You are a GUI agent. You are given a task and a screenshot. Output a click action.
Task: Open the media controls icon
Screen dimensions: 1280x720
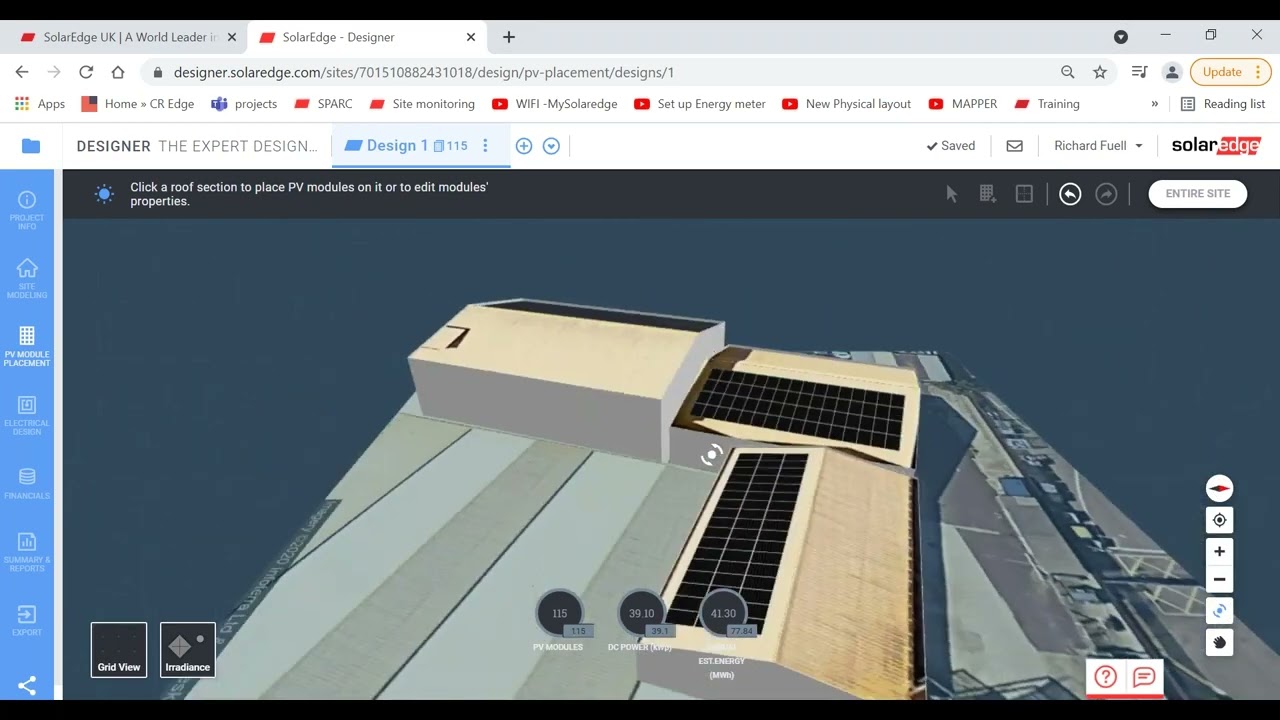(1139, 72)
